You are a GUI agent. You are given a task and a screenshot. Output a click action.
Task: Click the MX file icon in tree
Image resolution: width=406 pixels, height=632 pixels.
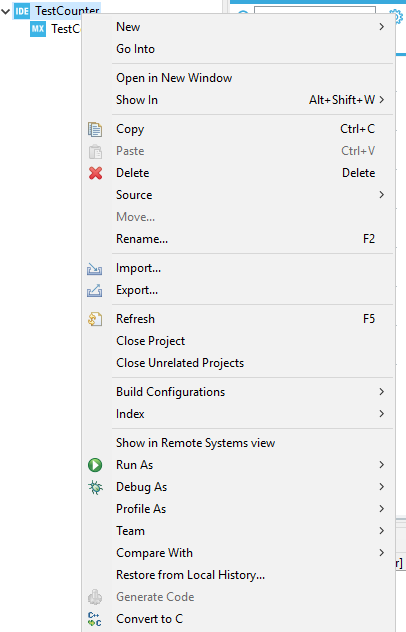(x=38, y=29)
